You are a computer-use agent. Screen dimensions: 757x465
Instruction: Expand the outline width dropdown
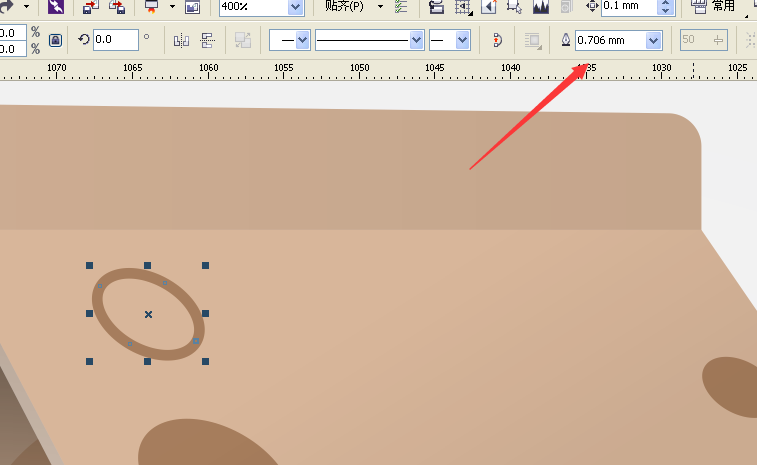click(653, 41)
